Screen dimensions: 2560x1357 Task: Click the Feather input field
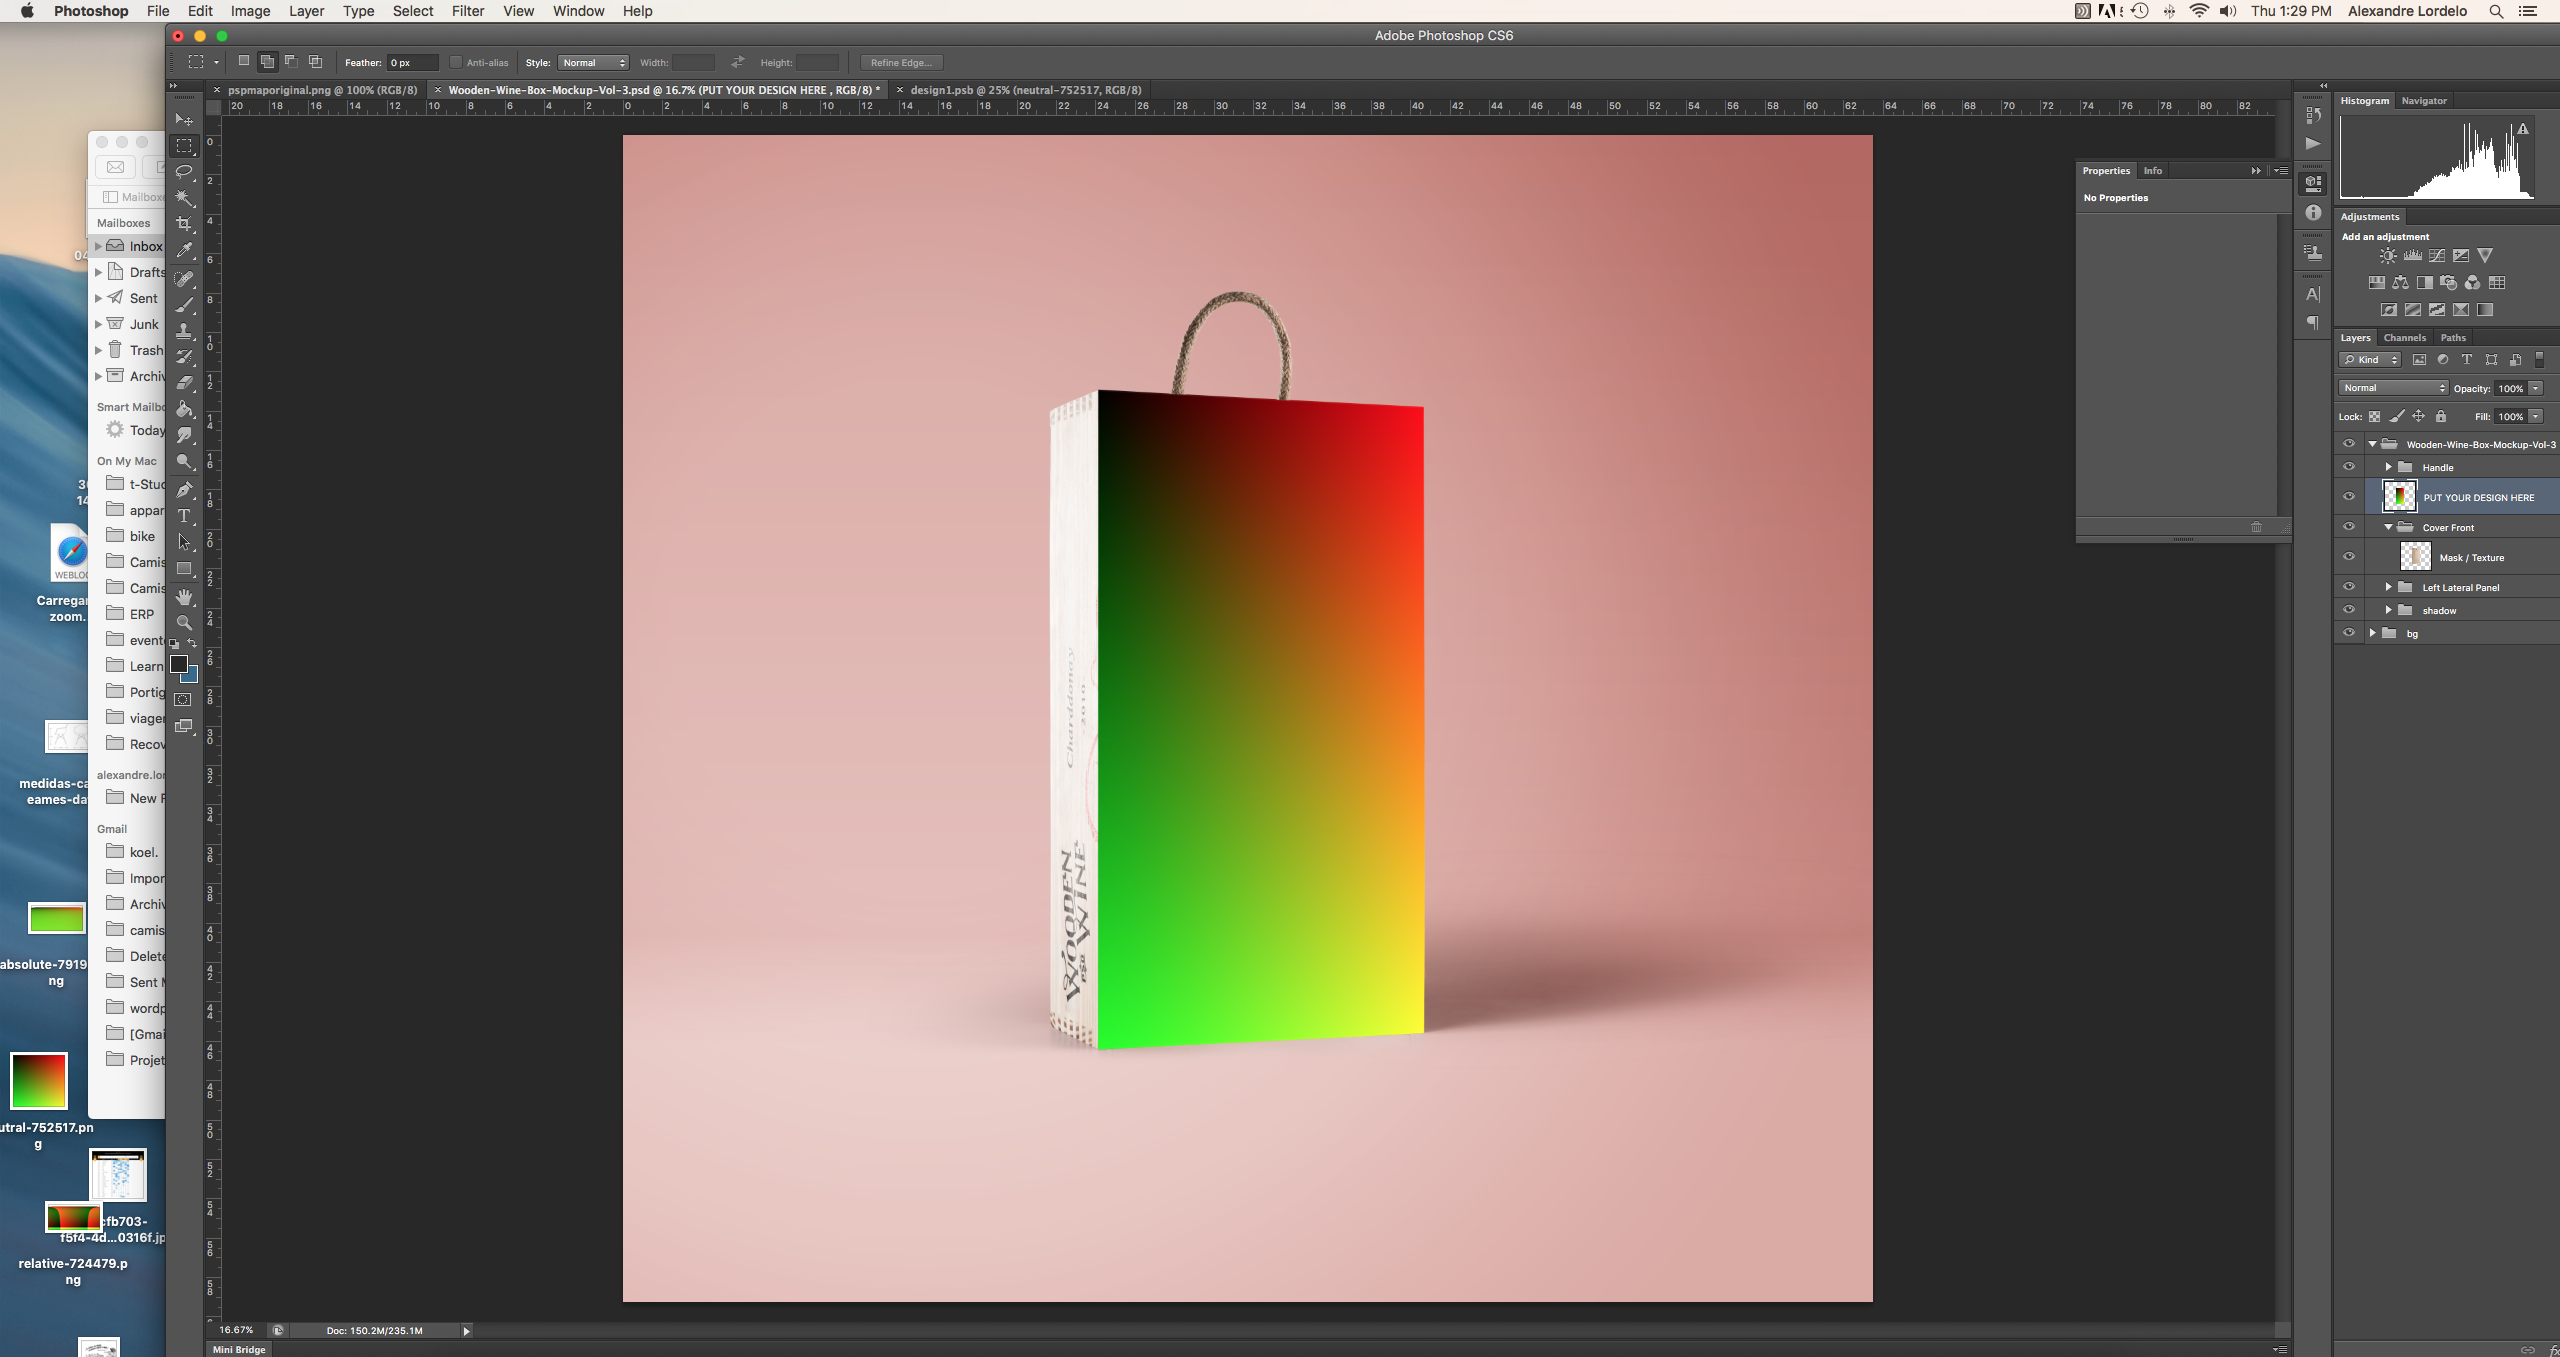pos(412,62)
